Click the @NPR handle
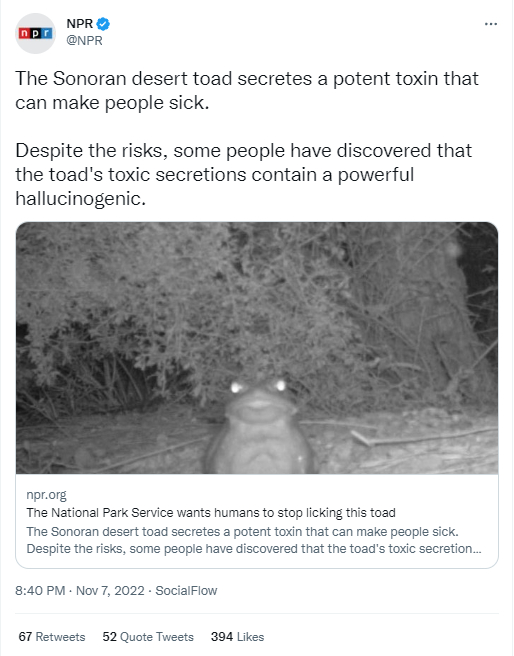 (84, 41)
